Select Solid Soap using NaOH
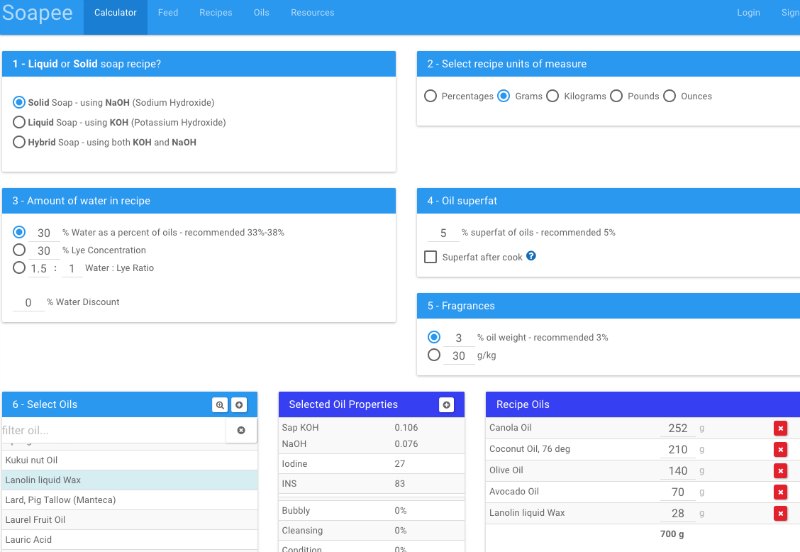Viewport: 800px width, 552px height. pyautogui.click(x=19, y=102)
